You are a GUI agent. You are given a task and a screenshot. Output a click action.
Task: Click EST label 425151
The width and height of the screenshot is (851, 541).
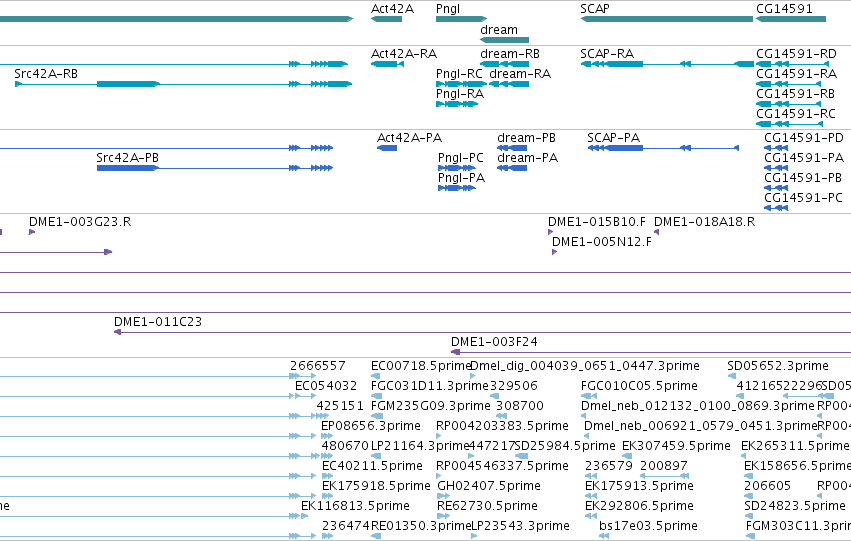tap(340, 406)
